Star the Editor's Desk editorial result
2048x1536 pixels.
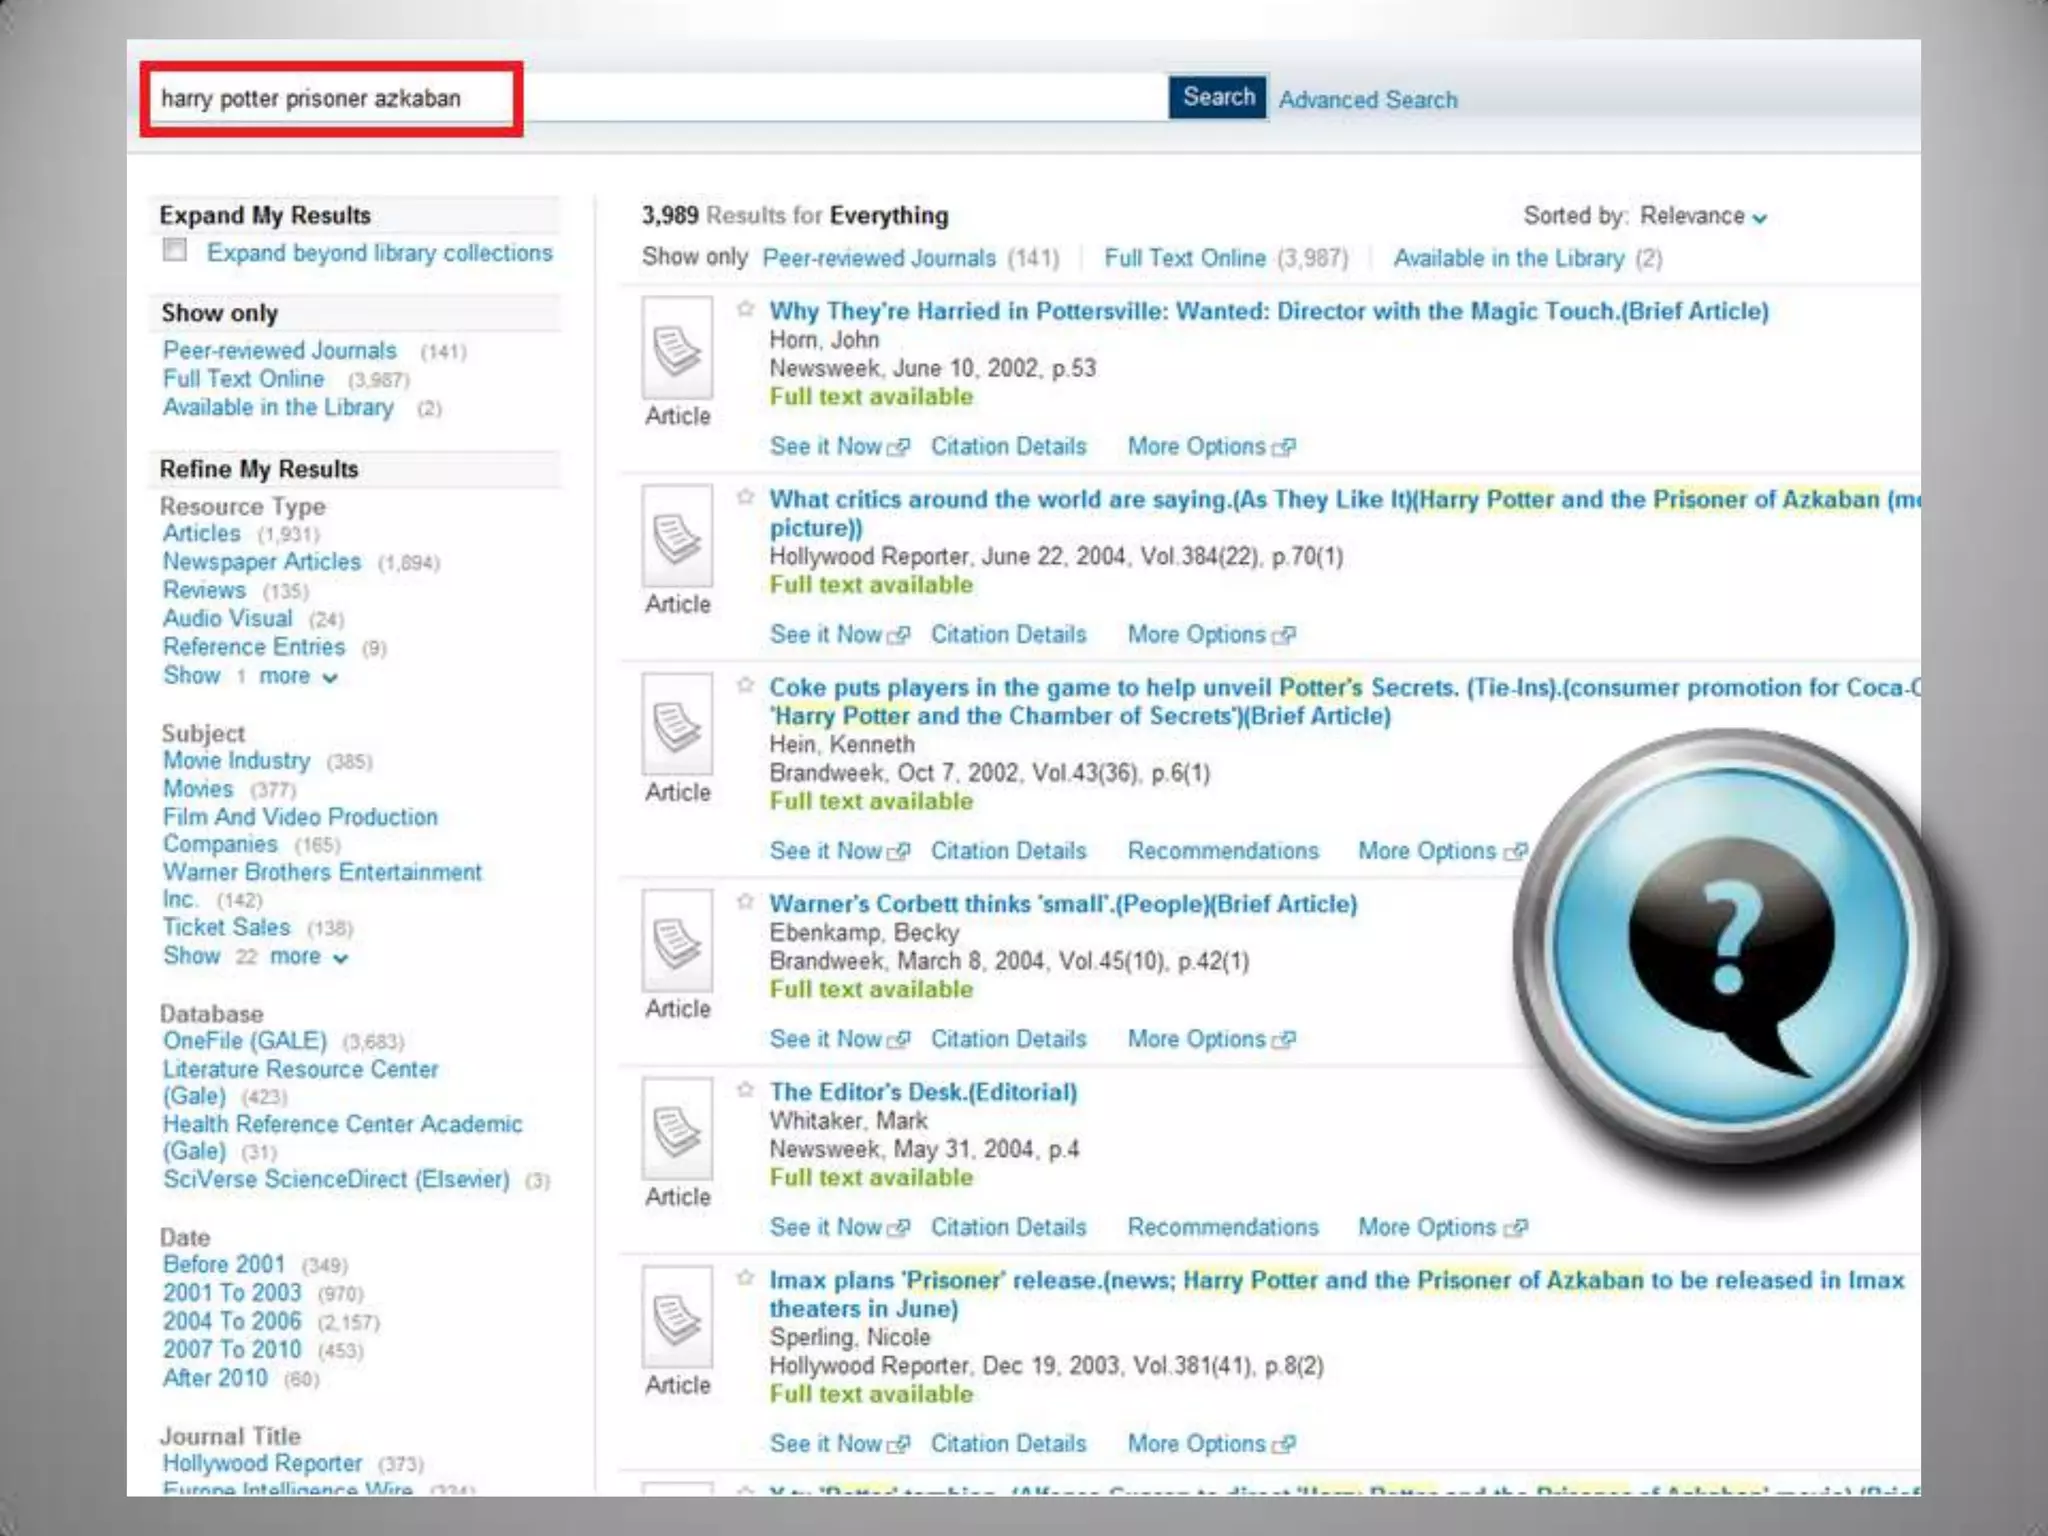[x=745, y=1090]
